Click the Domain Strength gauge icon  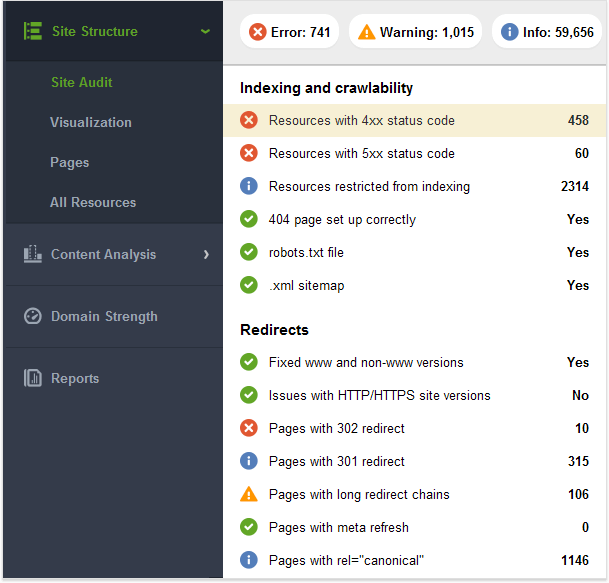pos(33,316)
